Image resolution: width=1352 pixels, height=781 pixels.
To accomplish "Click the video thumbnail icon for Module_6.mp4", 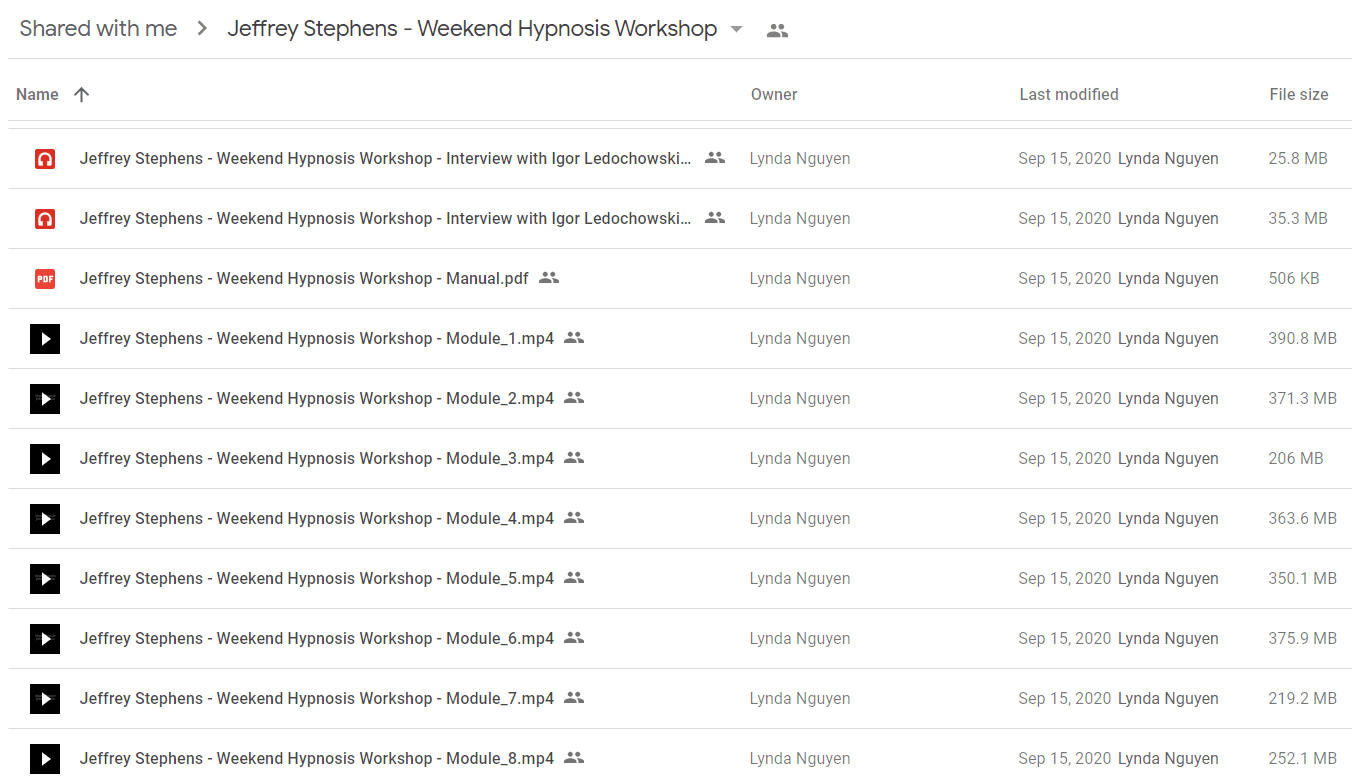I will click(45, 639).
